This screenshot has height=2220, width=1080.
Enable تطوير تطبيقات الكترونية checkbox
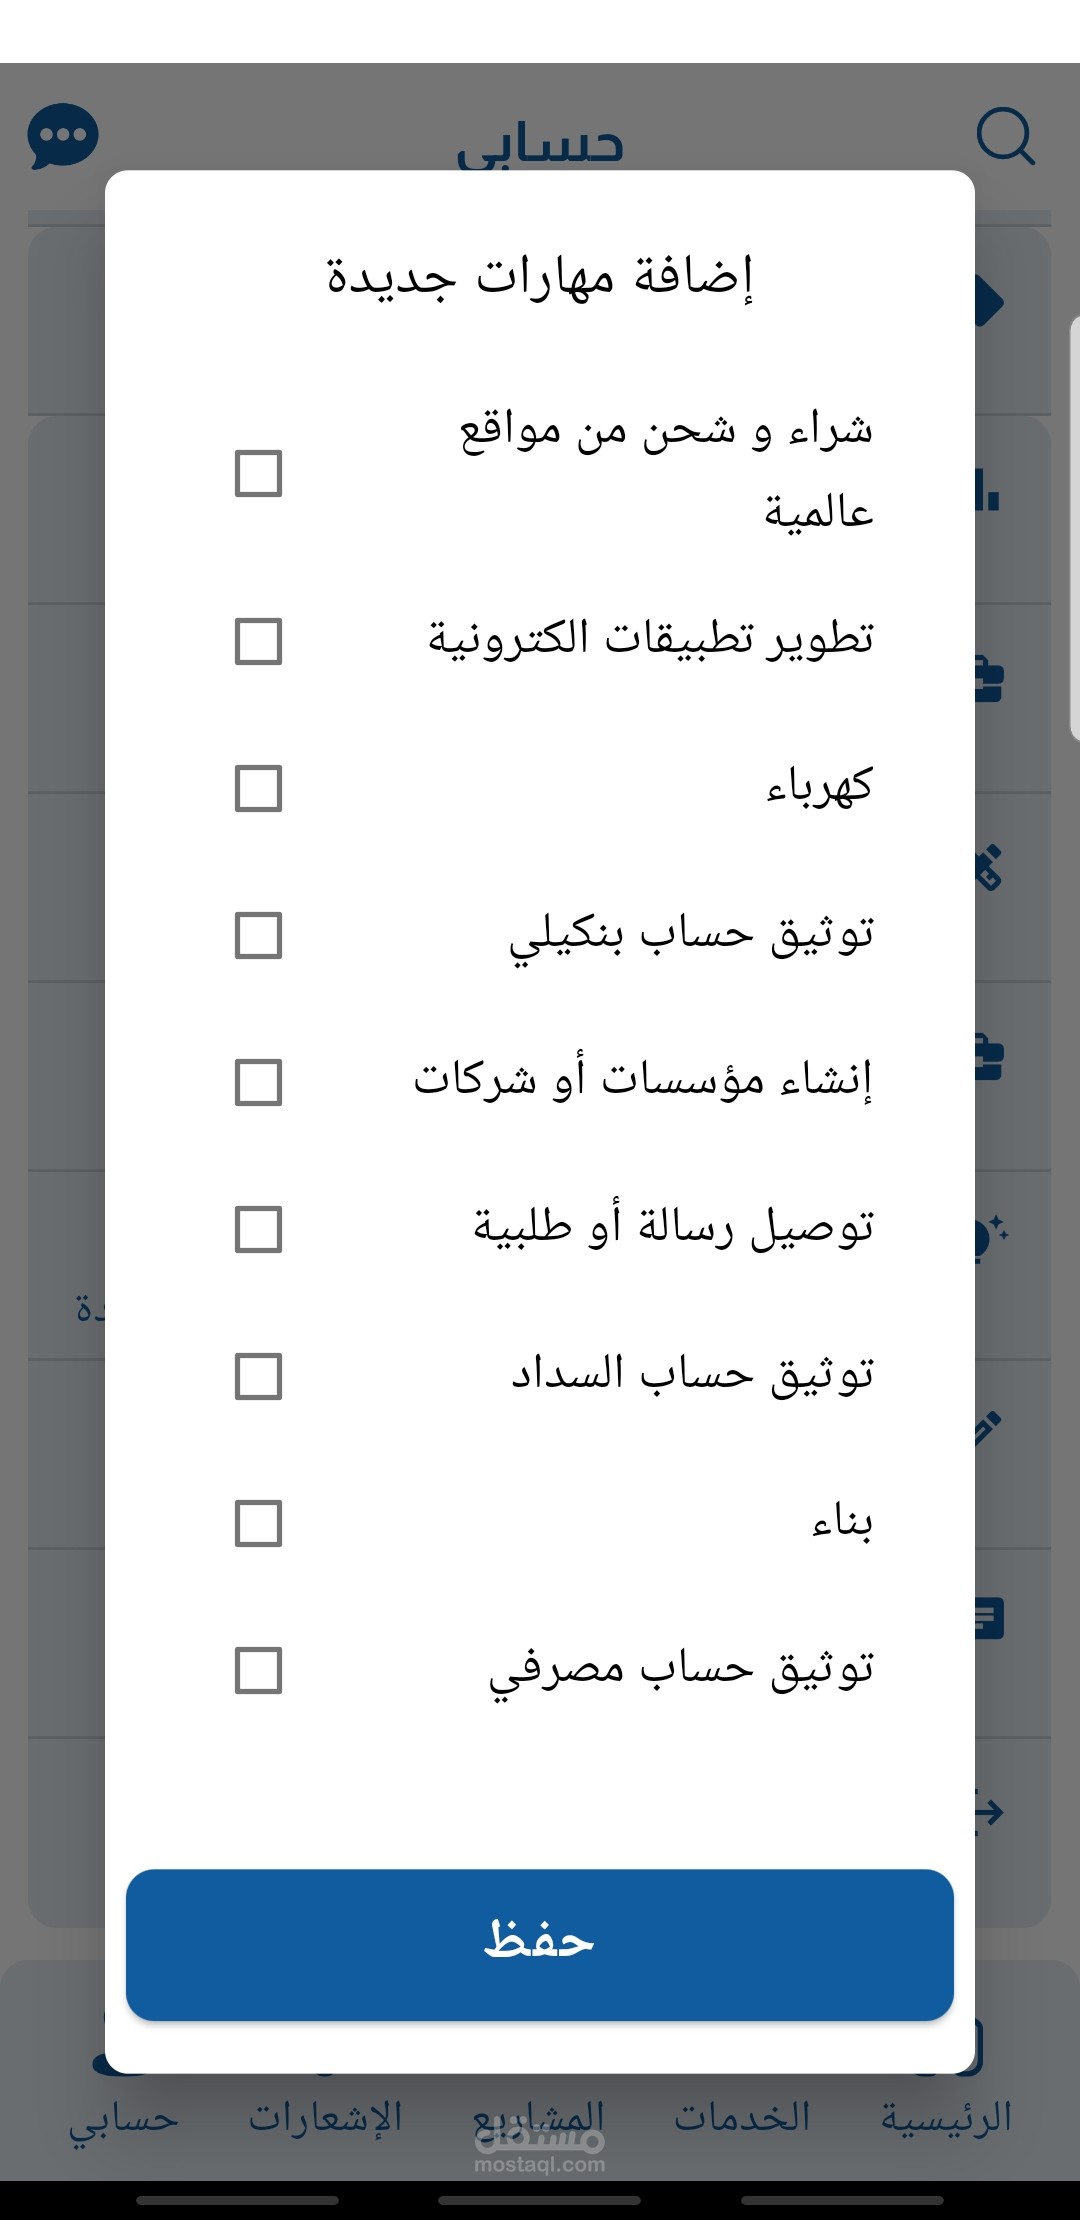258,641
